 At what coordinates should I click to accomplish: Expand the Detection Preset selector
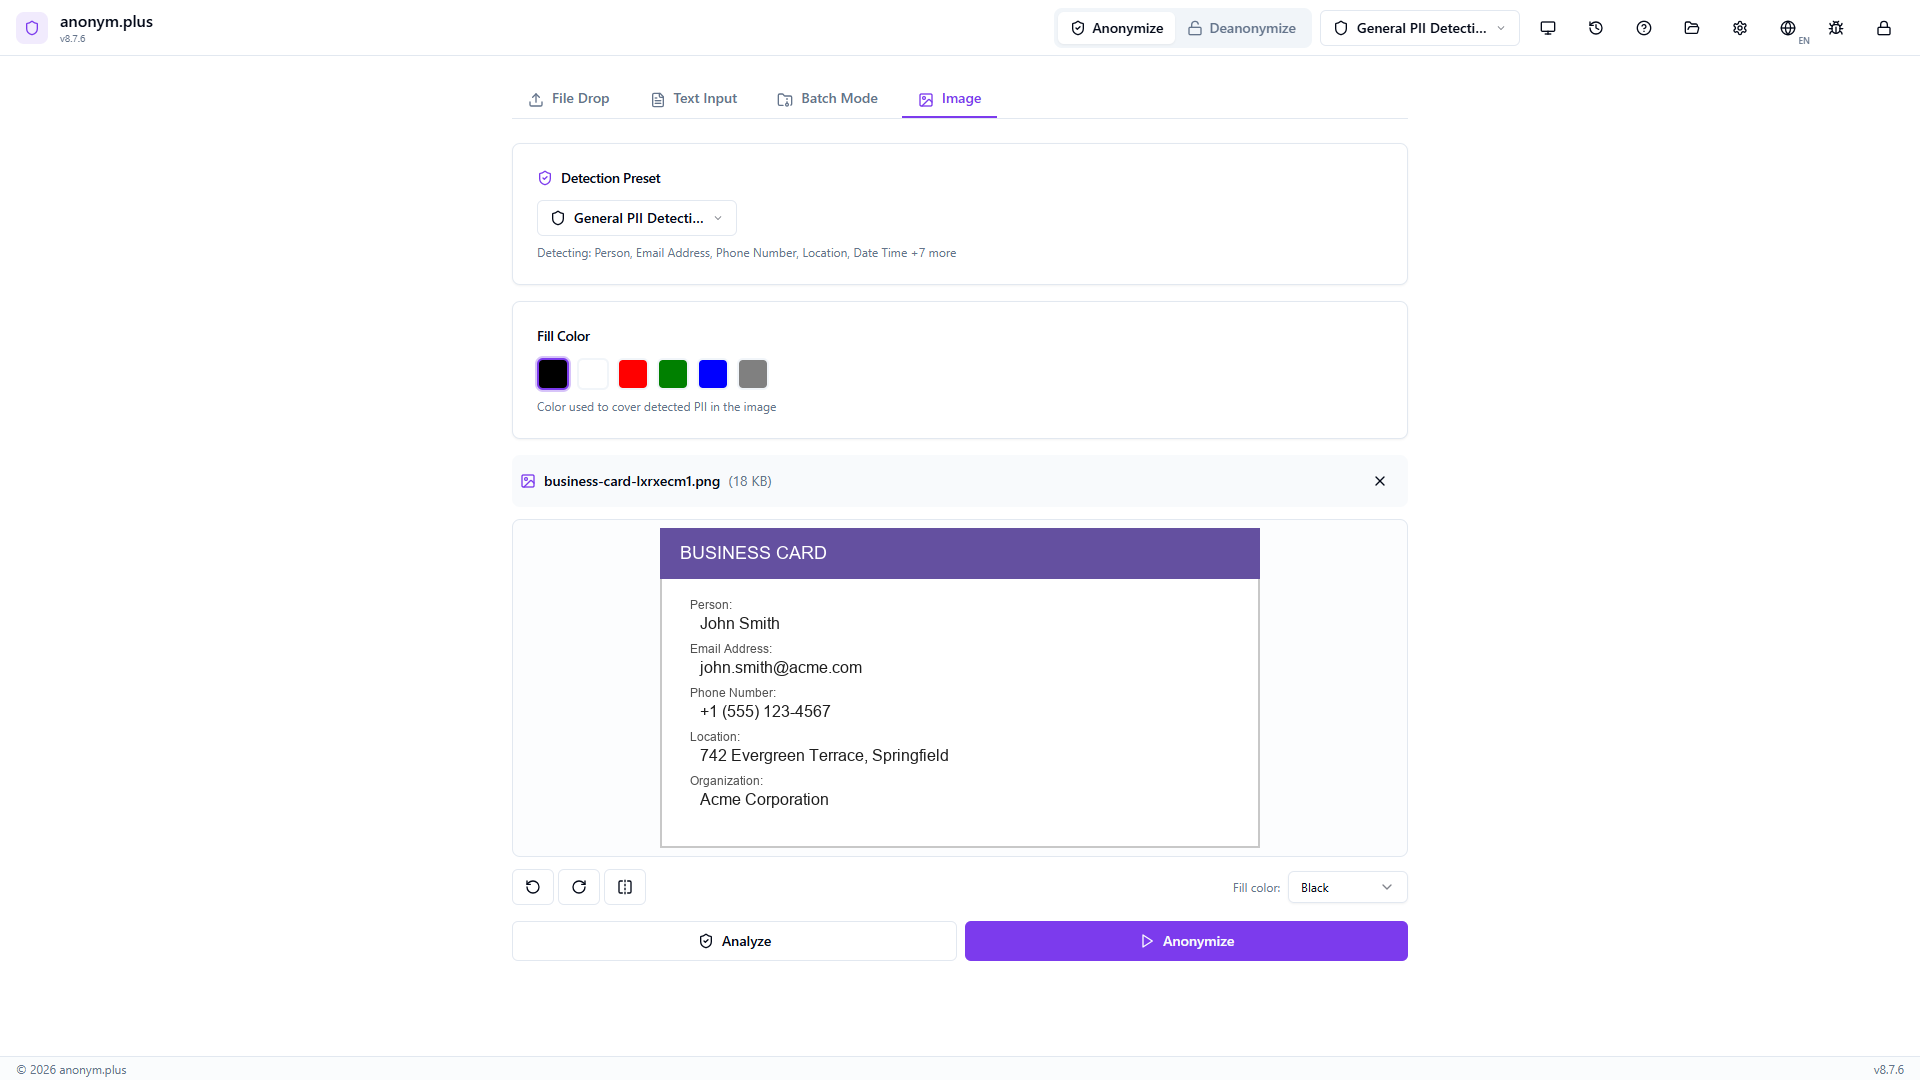pyautogui.click(x=636, y=218)
